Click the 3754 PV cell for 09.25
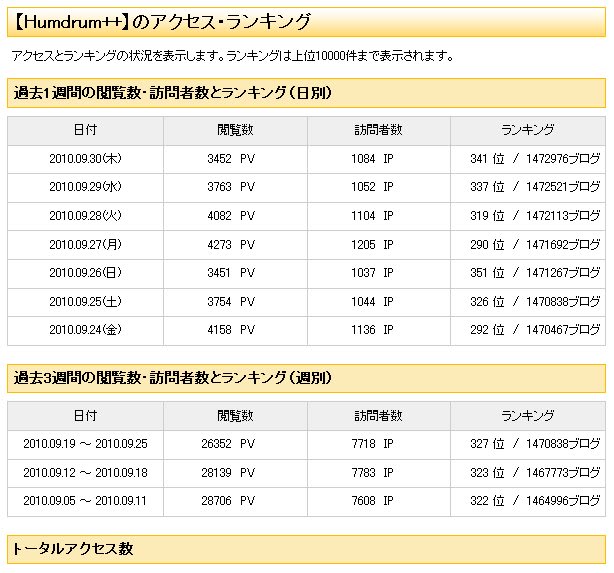The height and width of the screenshot is (573, 614). (235, 302)
